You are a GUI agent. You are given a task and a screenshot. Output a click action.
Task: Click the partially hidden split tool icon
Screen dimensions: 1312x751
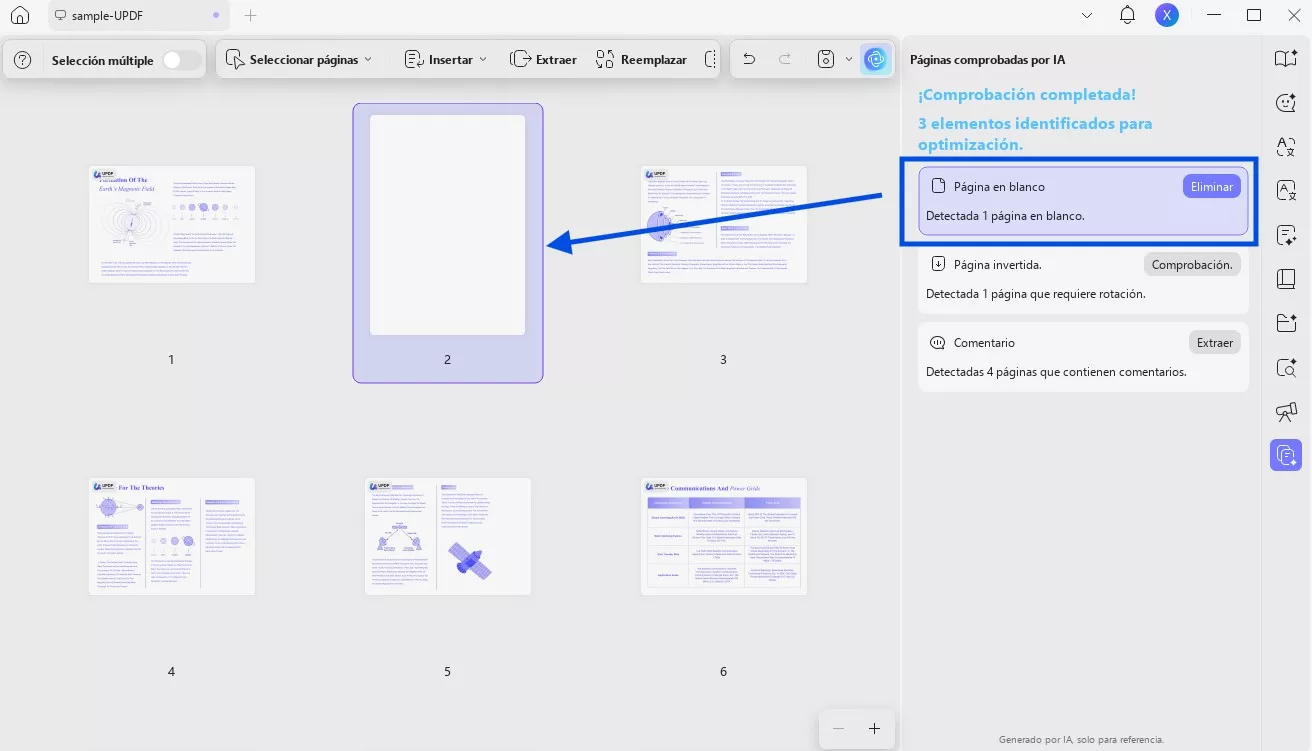click(x=711, y=60)
